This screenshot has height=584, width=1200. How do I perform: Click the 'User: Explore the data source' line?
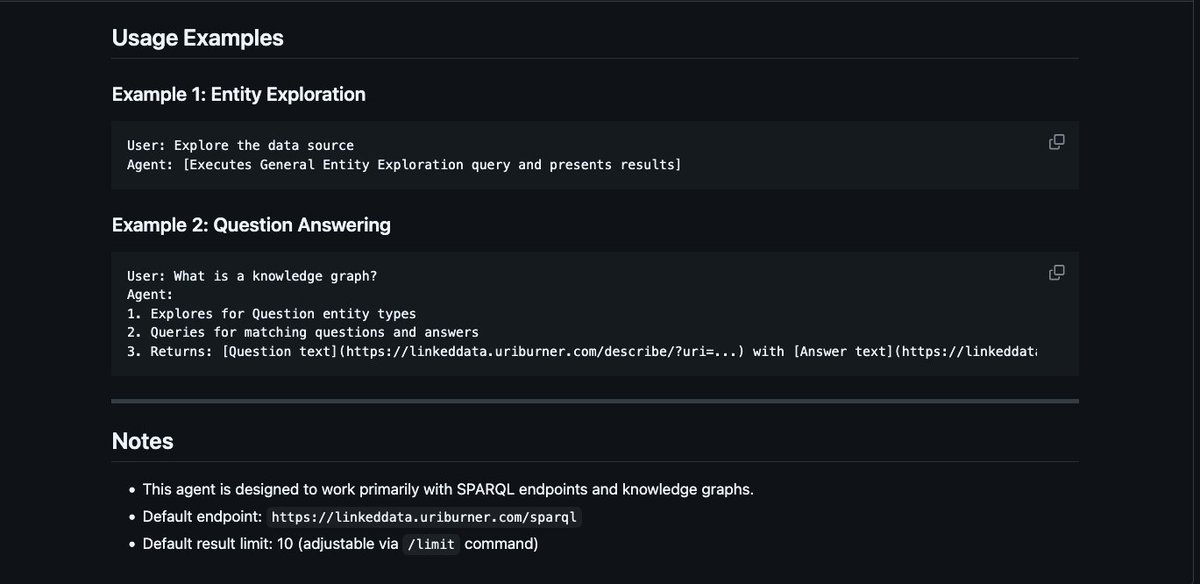[240, 145]
